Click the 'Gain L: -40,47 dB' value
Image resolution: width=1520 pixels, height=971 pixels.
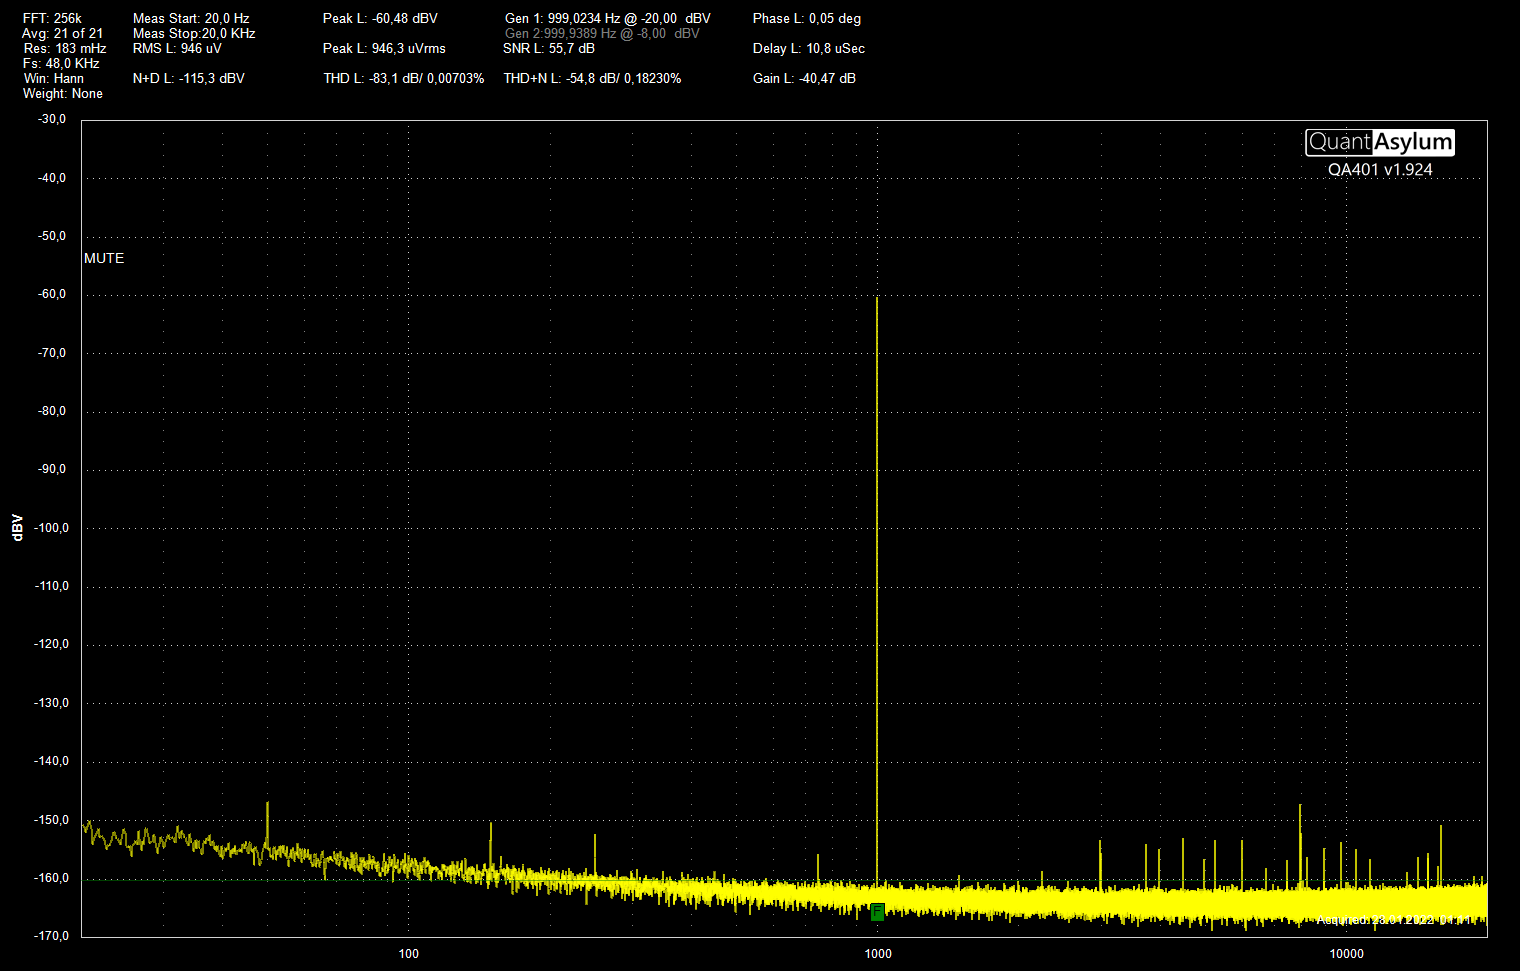point(804,78)
